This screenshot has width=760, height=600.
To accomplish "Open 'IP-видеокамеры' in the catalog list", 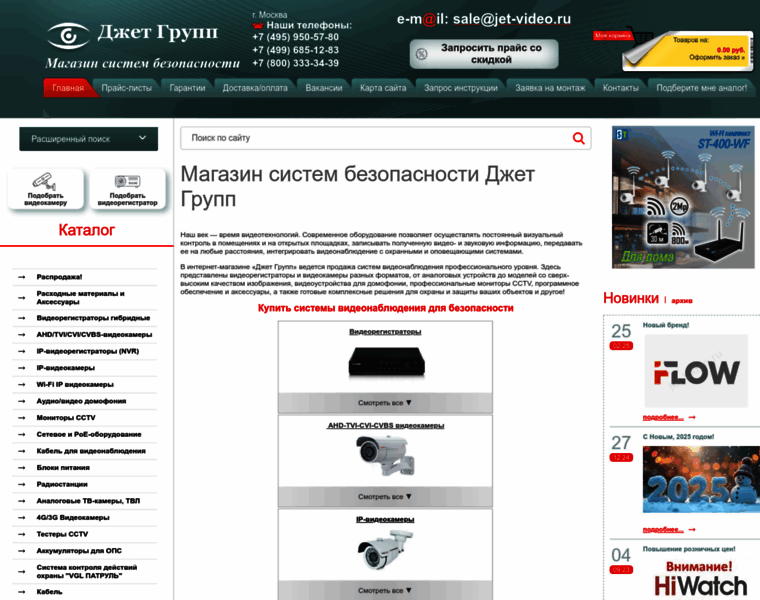I will pos(66,368).
